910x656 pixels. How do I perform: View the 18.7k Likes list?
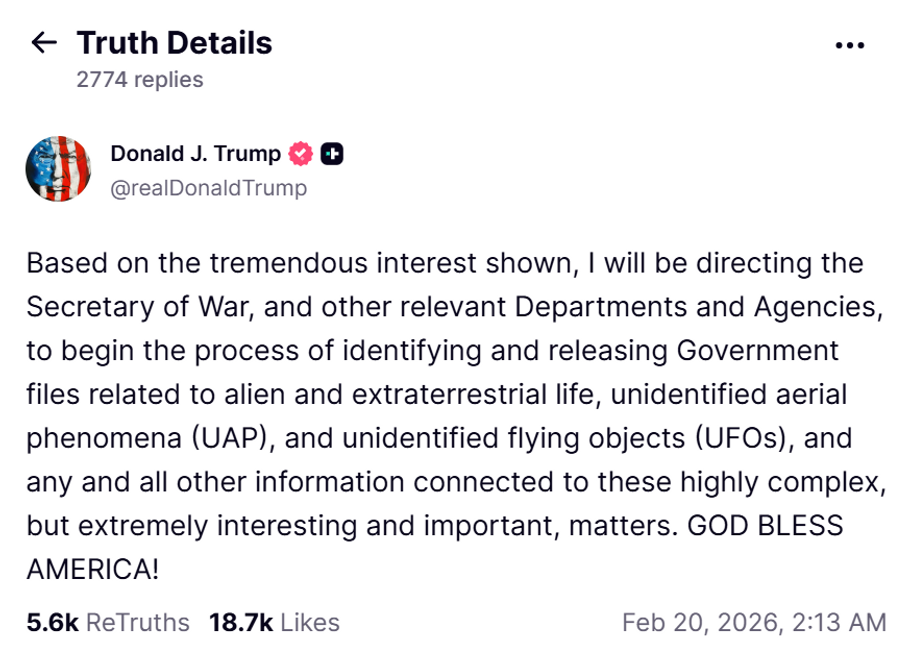274,622
